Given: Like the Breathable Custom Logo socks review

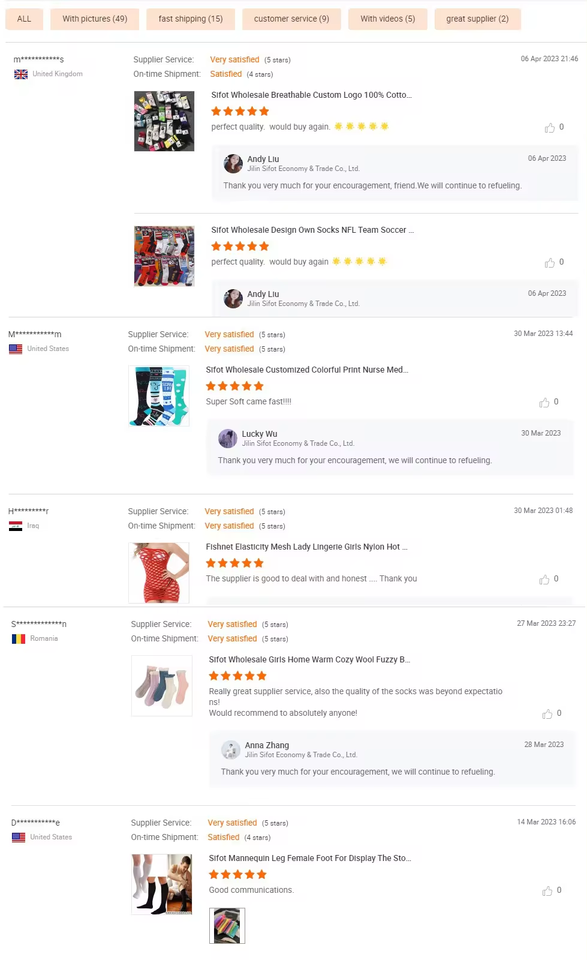Looking at the screenshot, I should pos(550,127).
